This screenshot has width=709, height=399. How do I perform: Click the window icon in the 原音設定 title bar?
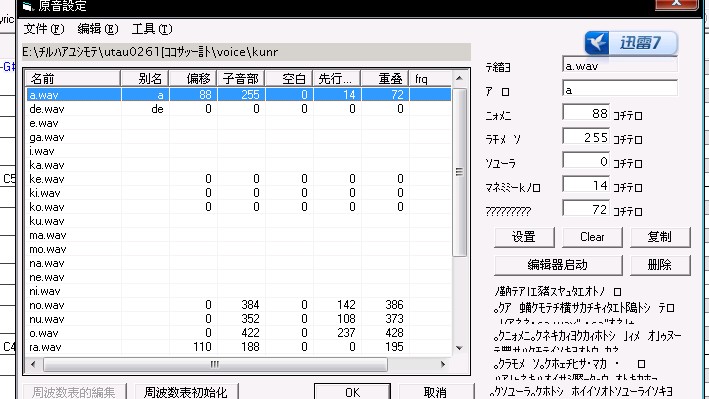pos(28,6)
